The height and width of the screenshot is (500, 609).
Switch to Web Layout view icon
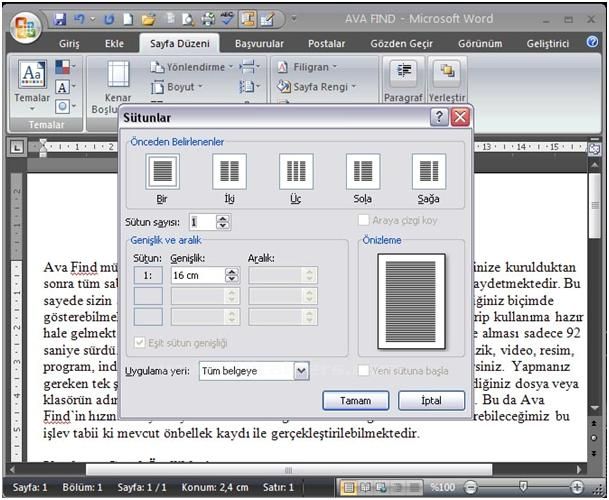[x=381, y=486]
